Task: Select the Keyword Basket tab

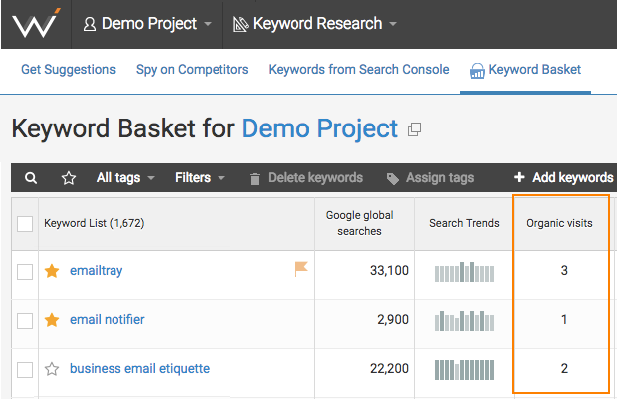Action: click(x=525, y=70)
